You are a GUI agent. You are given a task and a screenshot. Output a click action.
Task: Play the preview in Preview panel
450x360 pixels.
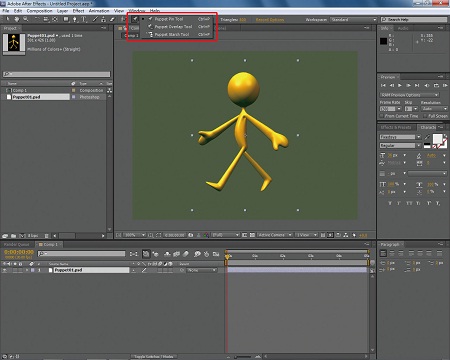pos(400,86)
